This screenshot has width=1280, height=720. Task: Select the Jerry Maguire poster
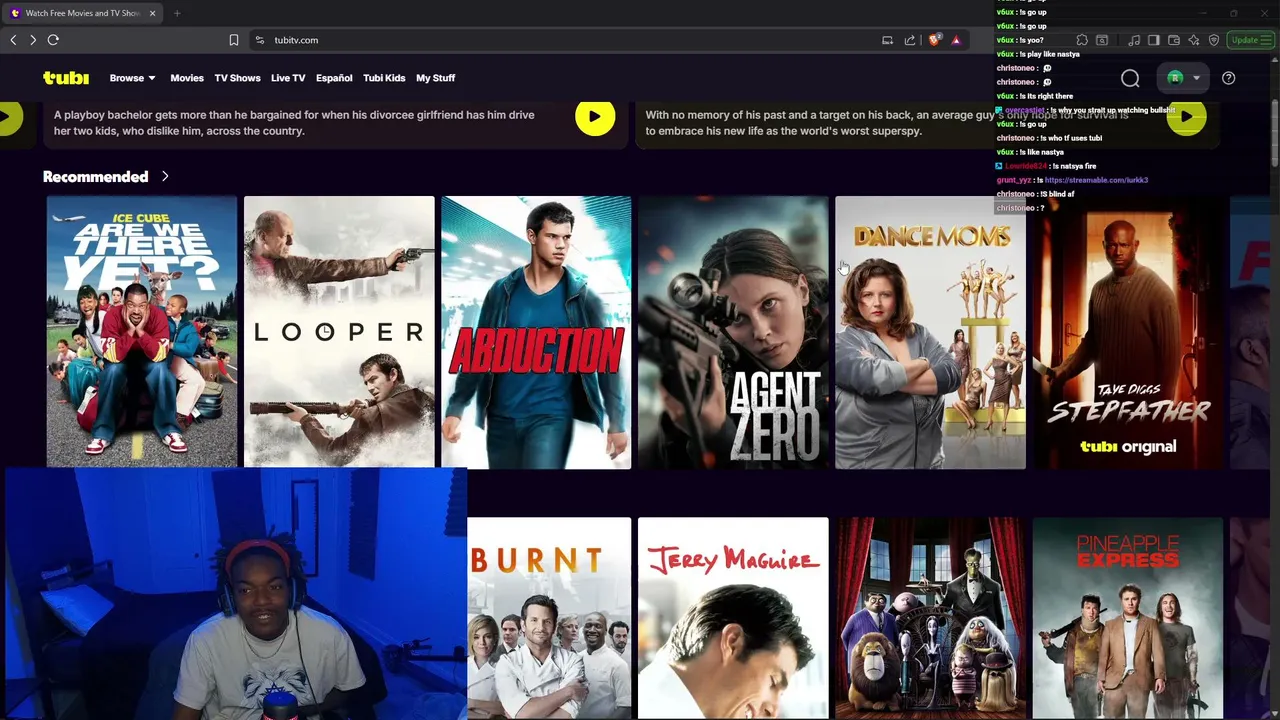[x=733, y=618]
